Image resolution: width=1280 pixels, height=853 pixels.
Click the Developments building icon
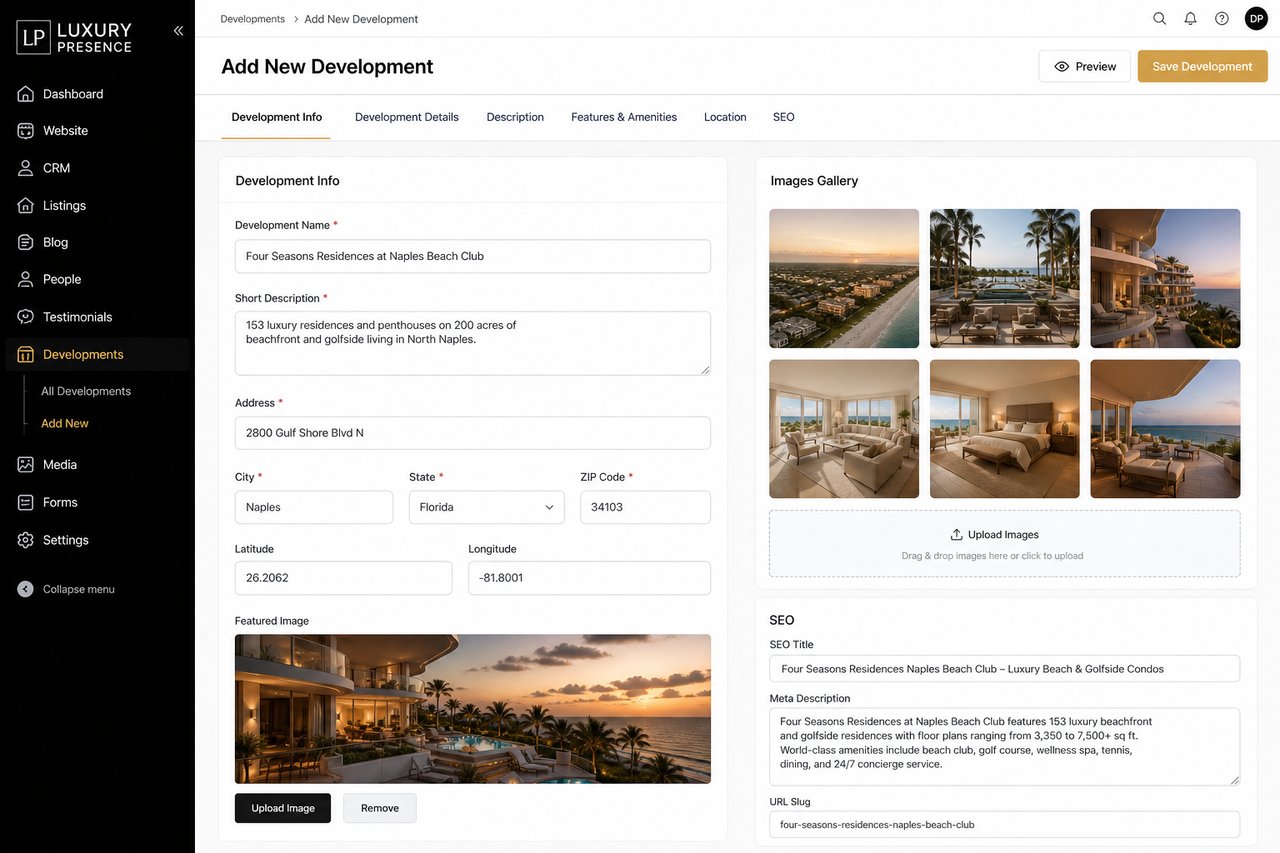(26, 354)
